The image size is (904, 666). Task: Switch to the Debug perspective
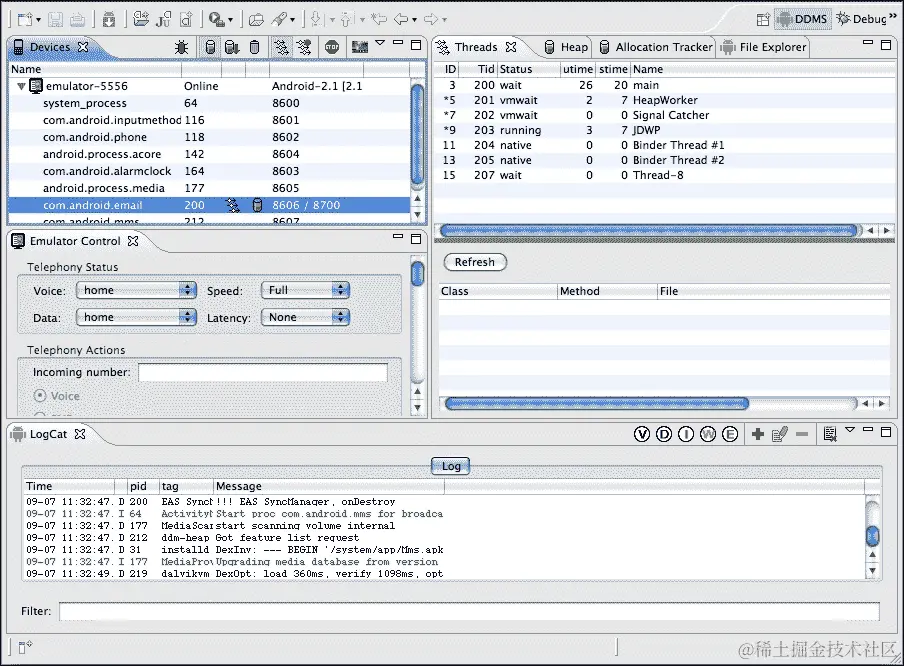[862, 19]
